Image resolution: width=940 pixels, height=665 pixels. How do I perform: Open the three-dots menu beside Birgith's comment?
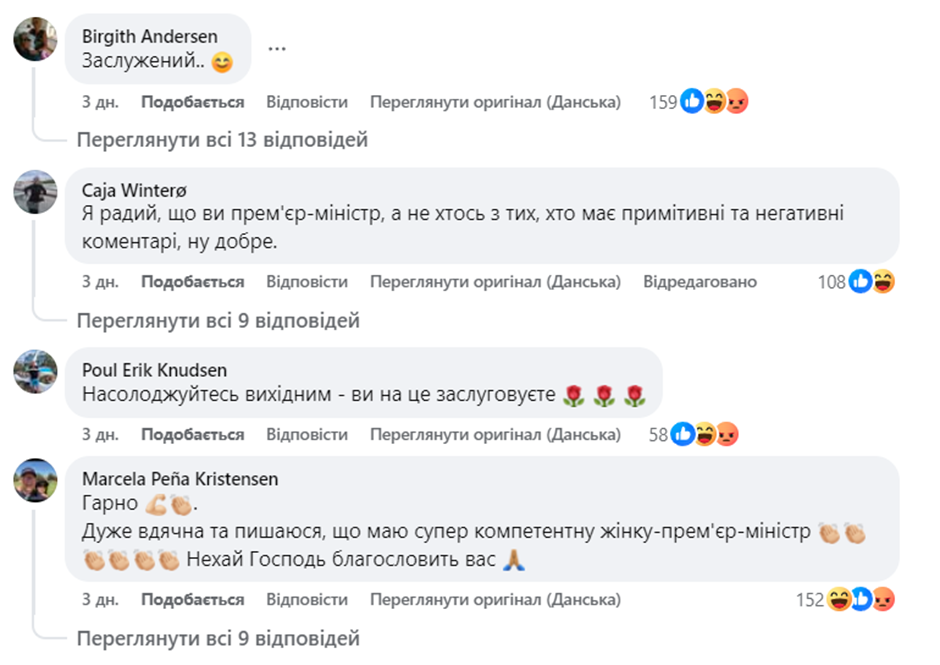coord(278,48)
